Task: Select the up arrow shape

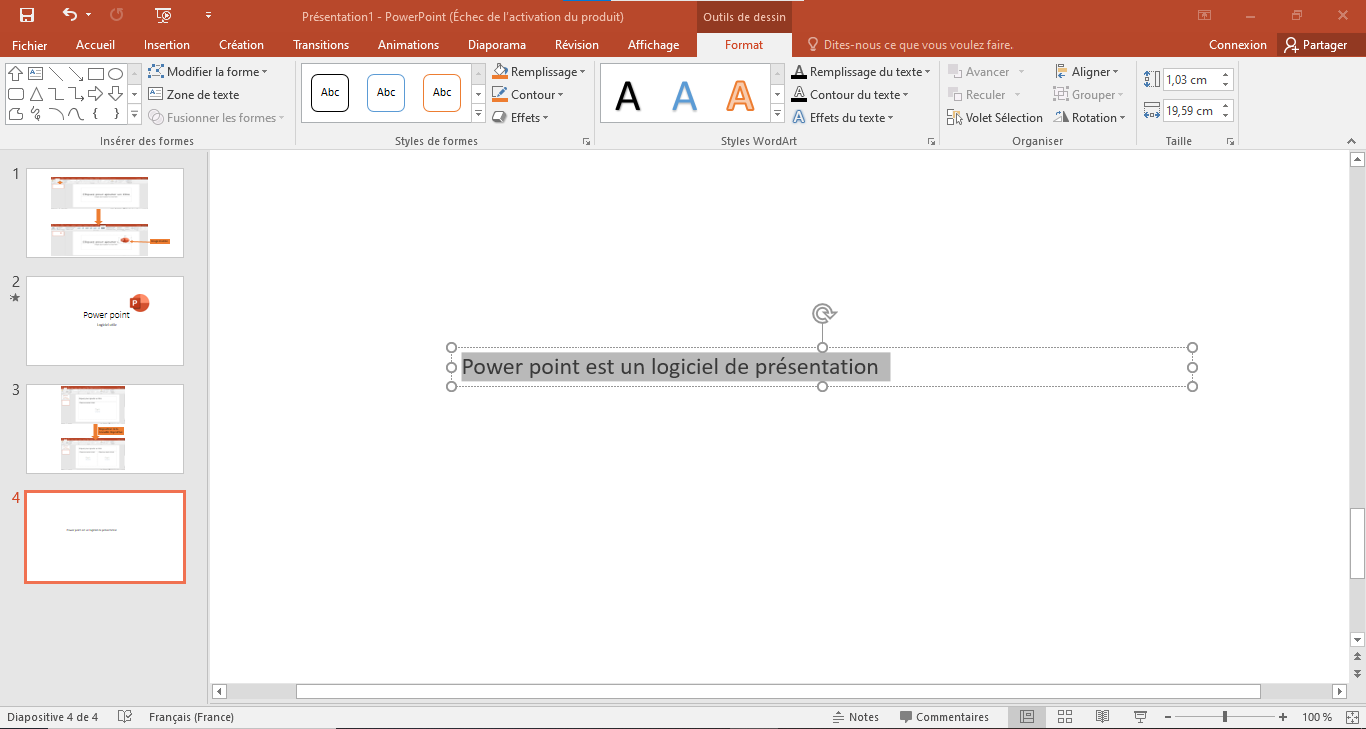Action: (15, 74)
